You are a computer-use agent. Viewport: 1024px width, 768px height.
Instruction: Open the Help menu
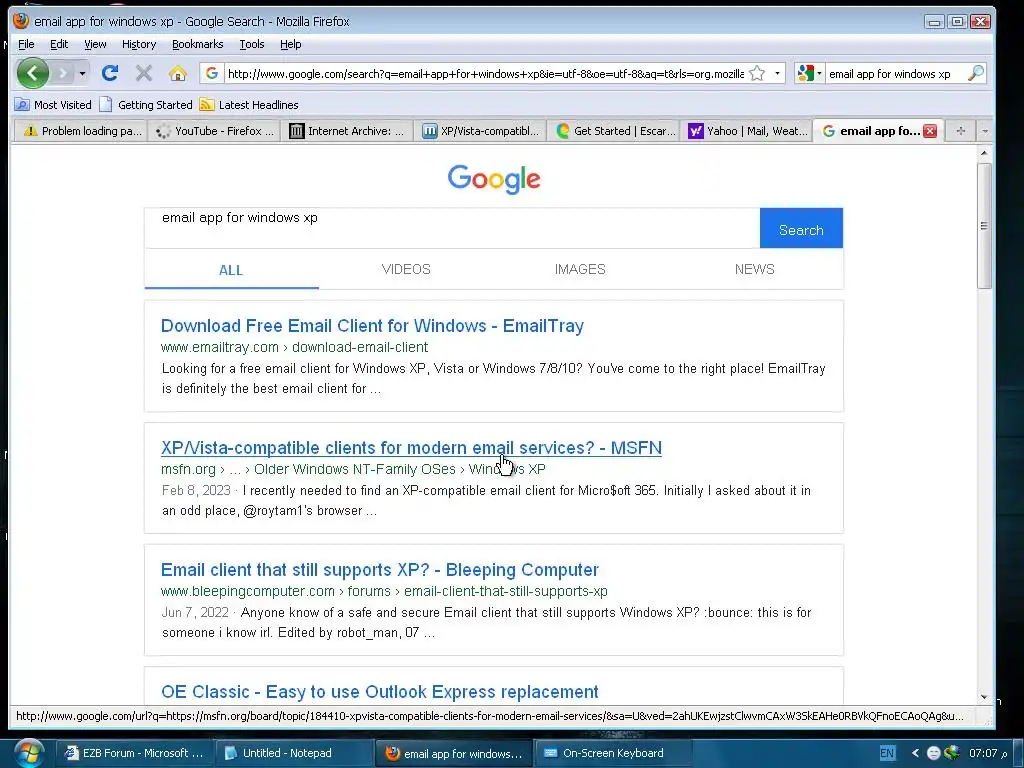coord(291,44)
